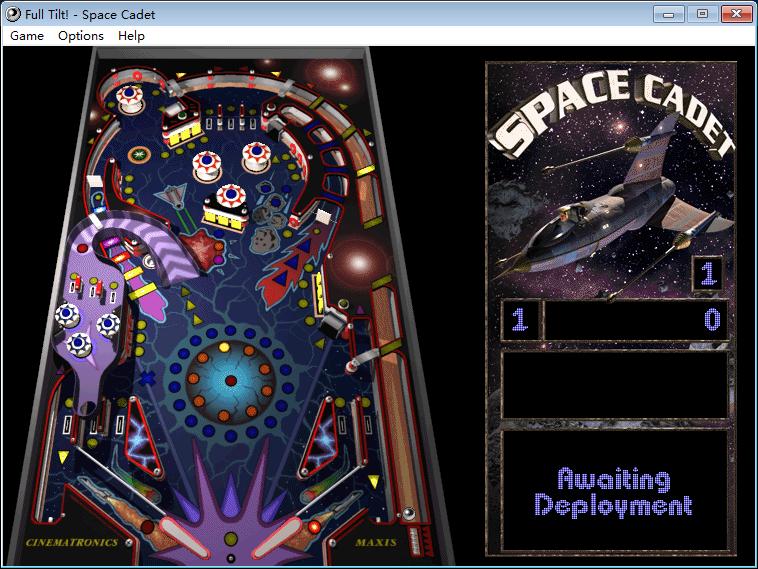758x569 pixels.
Task: Click the empty mission info panel
Action: pyautogui.click(x=615, y=385)
